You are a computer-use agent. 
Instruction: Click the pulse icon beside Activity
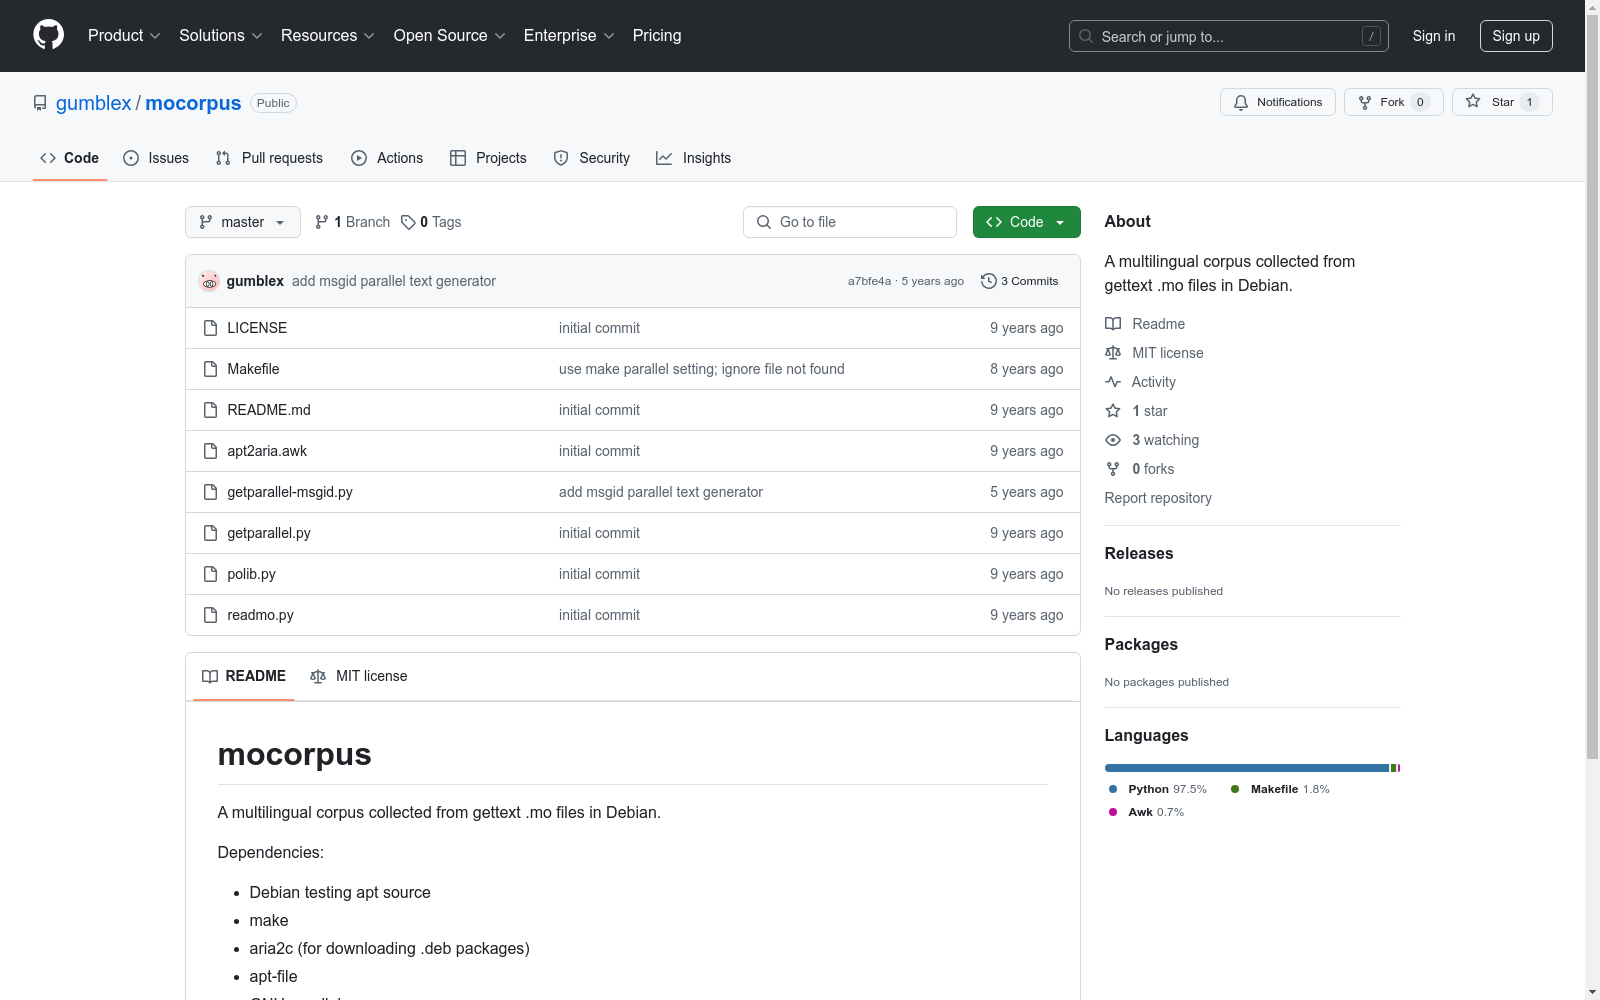[x=1113, y=382]
